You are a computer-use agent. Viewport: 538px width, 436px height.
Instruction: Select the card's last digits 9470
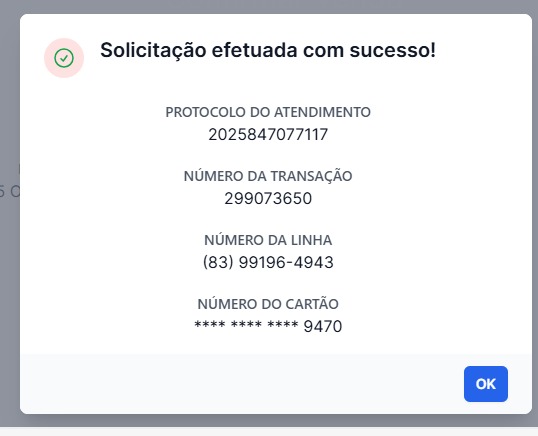click(x=323, y=326)
